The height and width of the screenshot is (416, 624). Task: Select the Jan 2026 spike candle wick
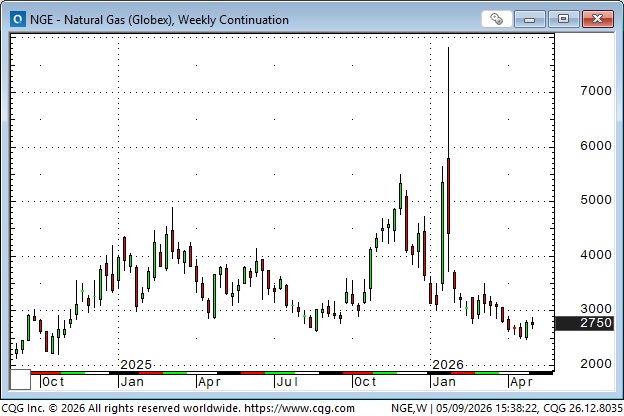448,103
